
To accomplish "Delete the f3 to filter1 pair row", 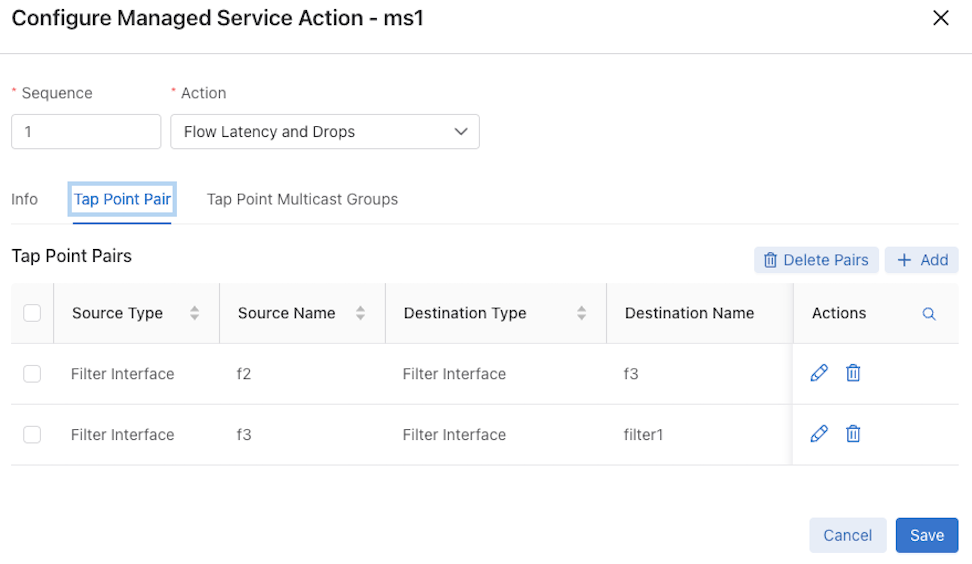I will [x=853, y=434].
